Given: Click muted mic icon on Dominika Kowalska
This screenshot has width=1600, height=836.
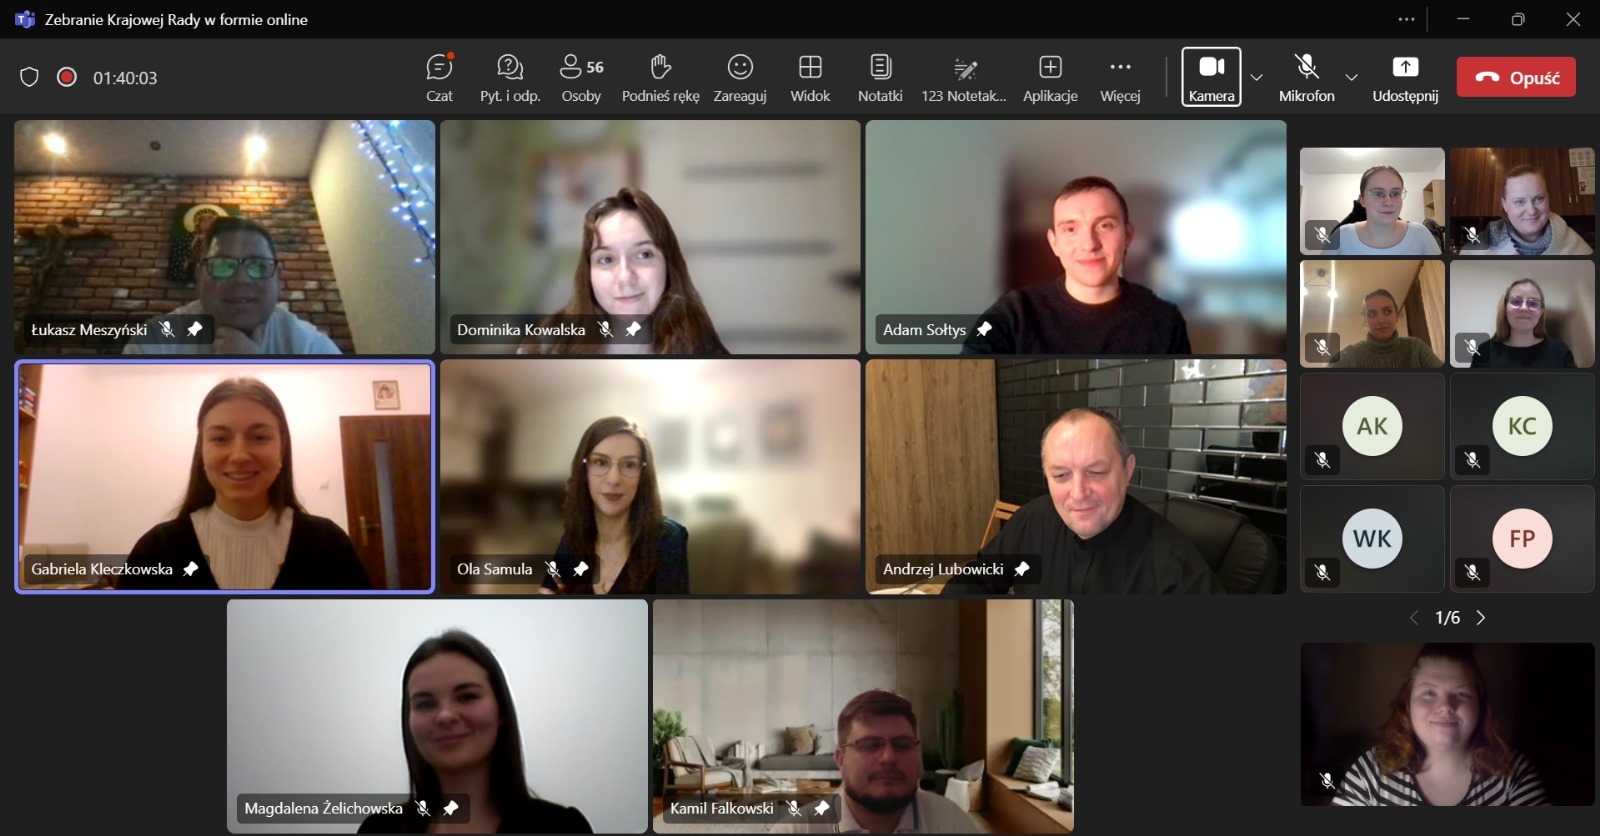Looking at the screenshot, I should coord(605,329).
